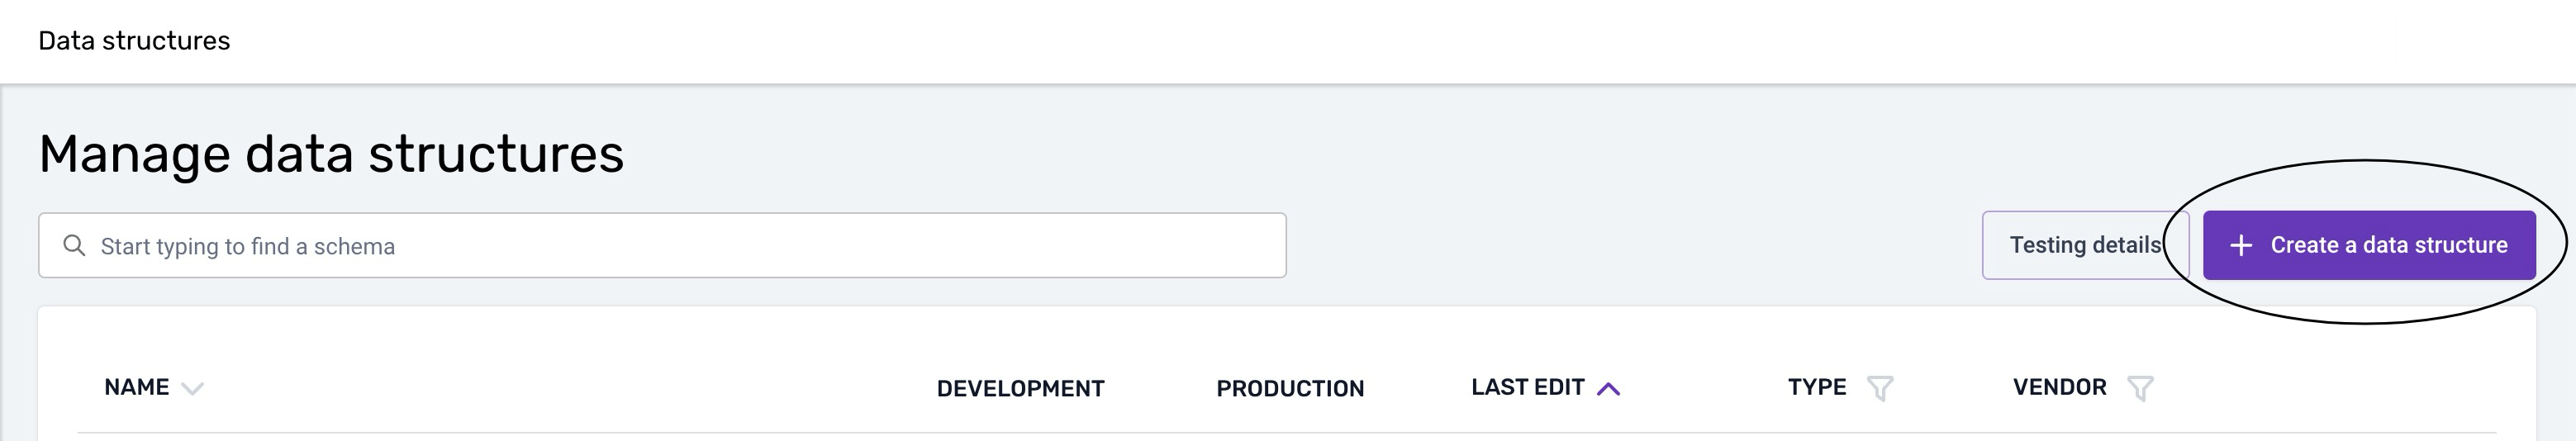Click the 'Data structures' top bar title
Image resolution: width=2576 pixels, height=441 pixels.
(x=134, y=41)
